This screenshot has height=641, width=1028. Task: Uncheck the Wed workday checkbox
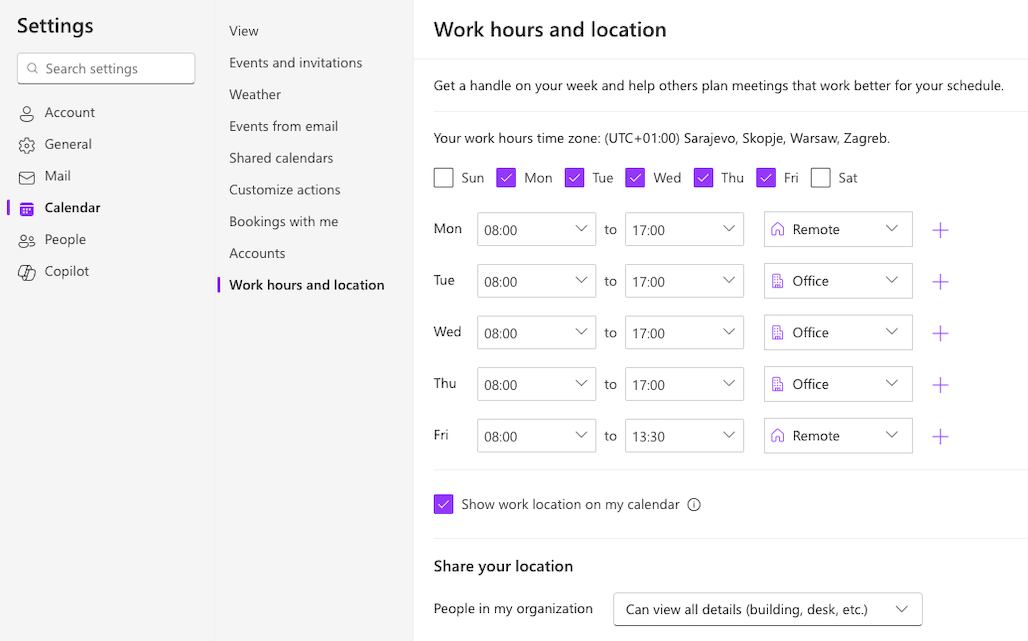[x=635, y=178]
